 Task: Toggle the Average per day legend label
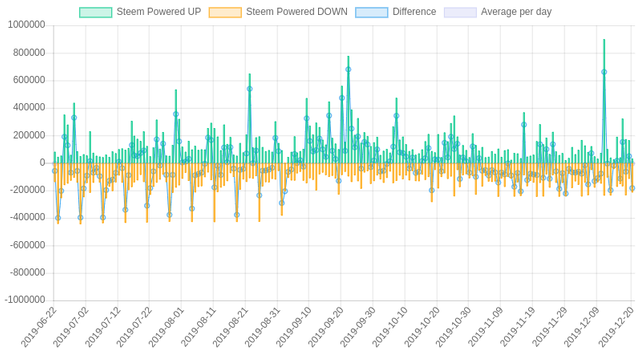coord(516,12)
